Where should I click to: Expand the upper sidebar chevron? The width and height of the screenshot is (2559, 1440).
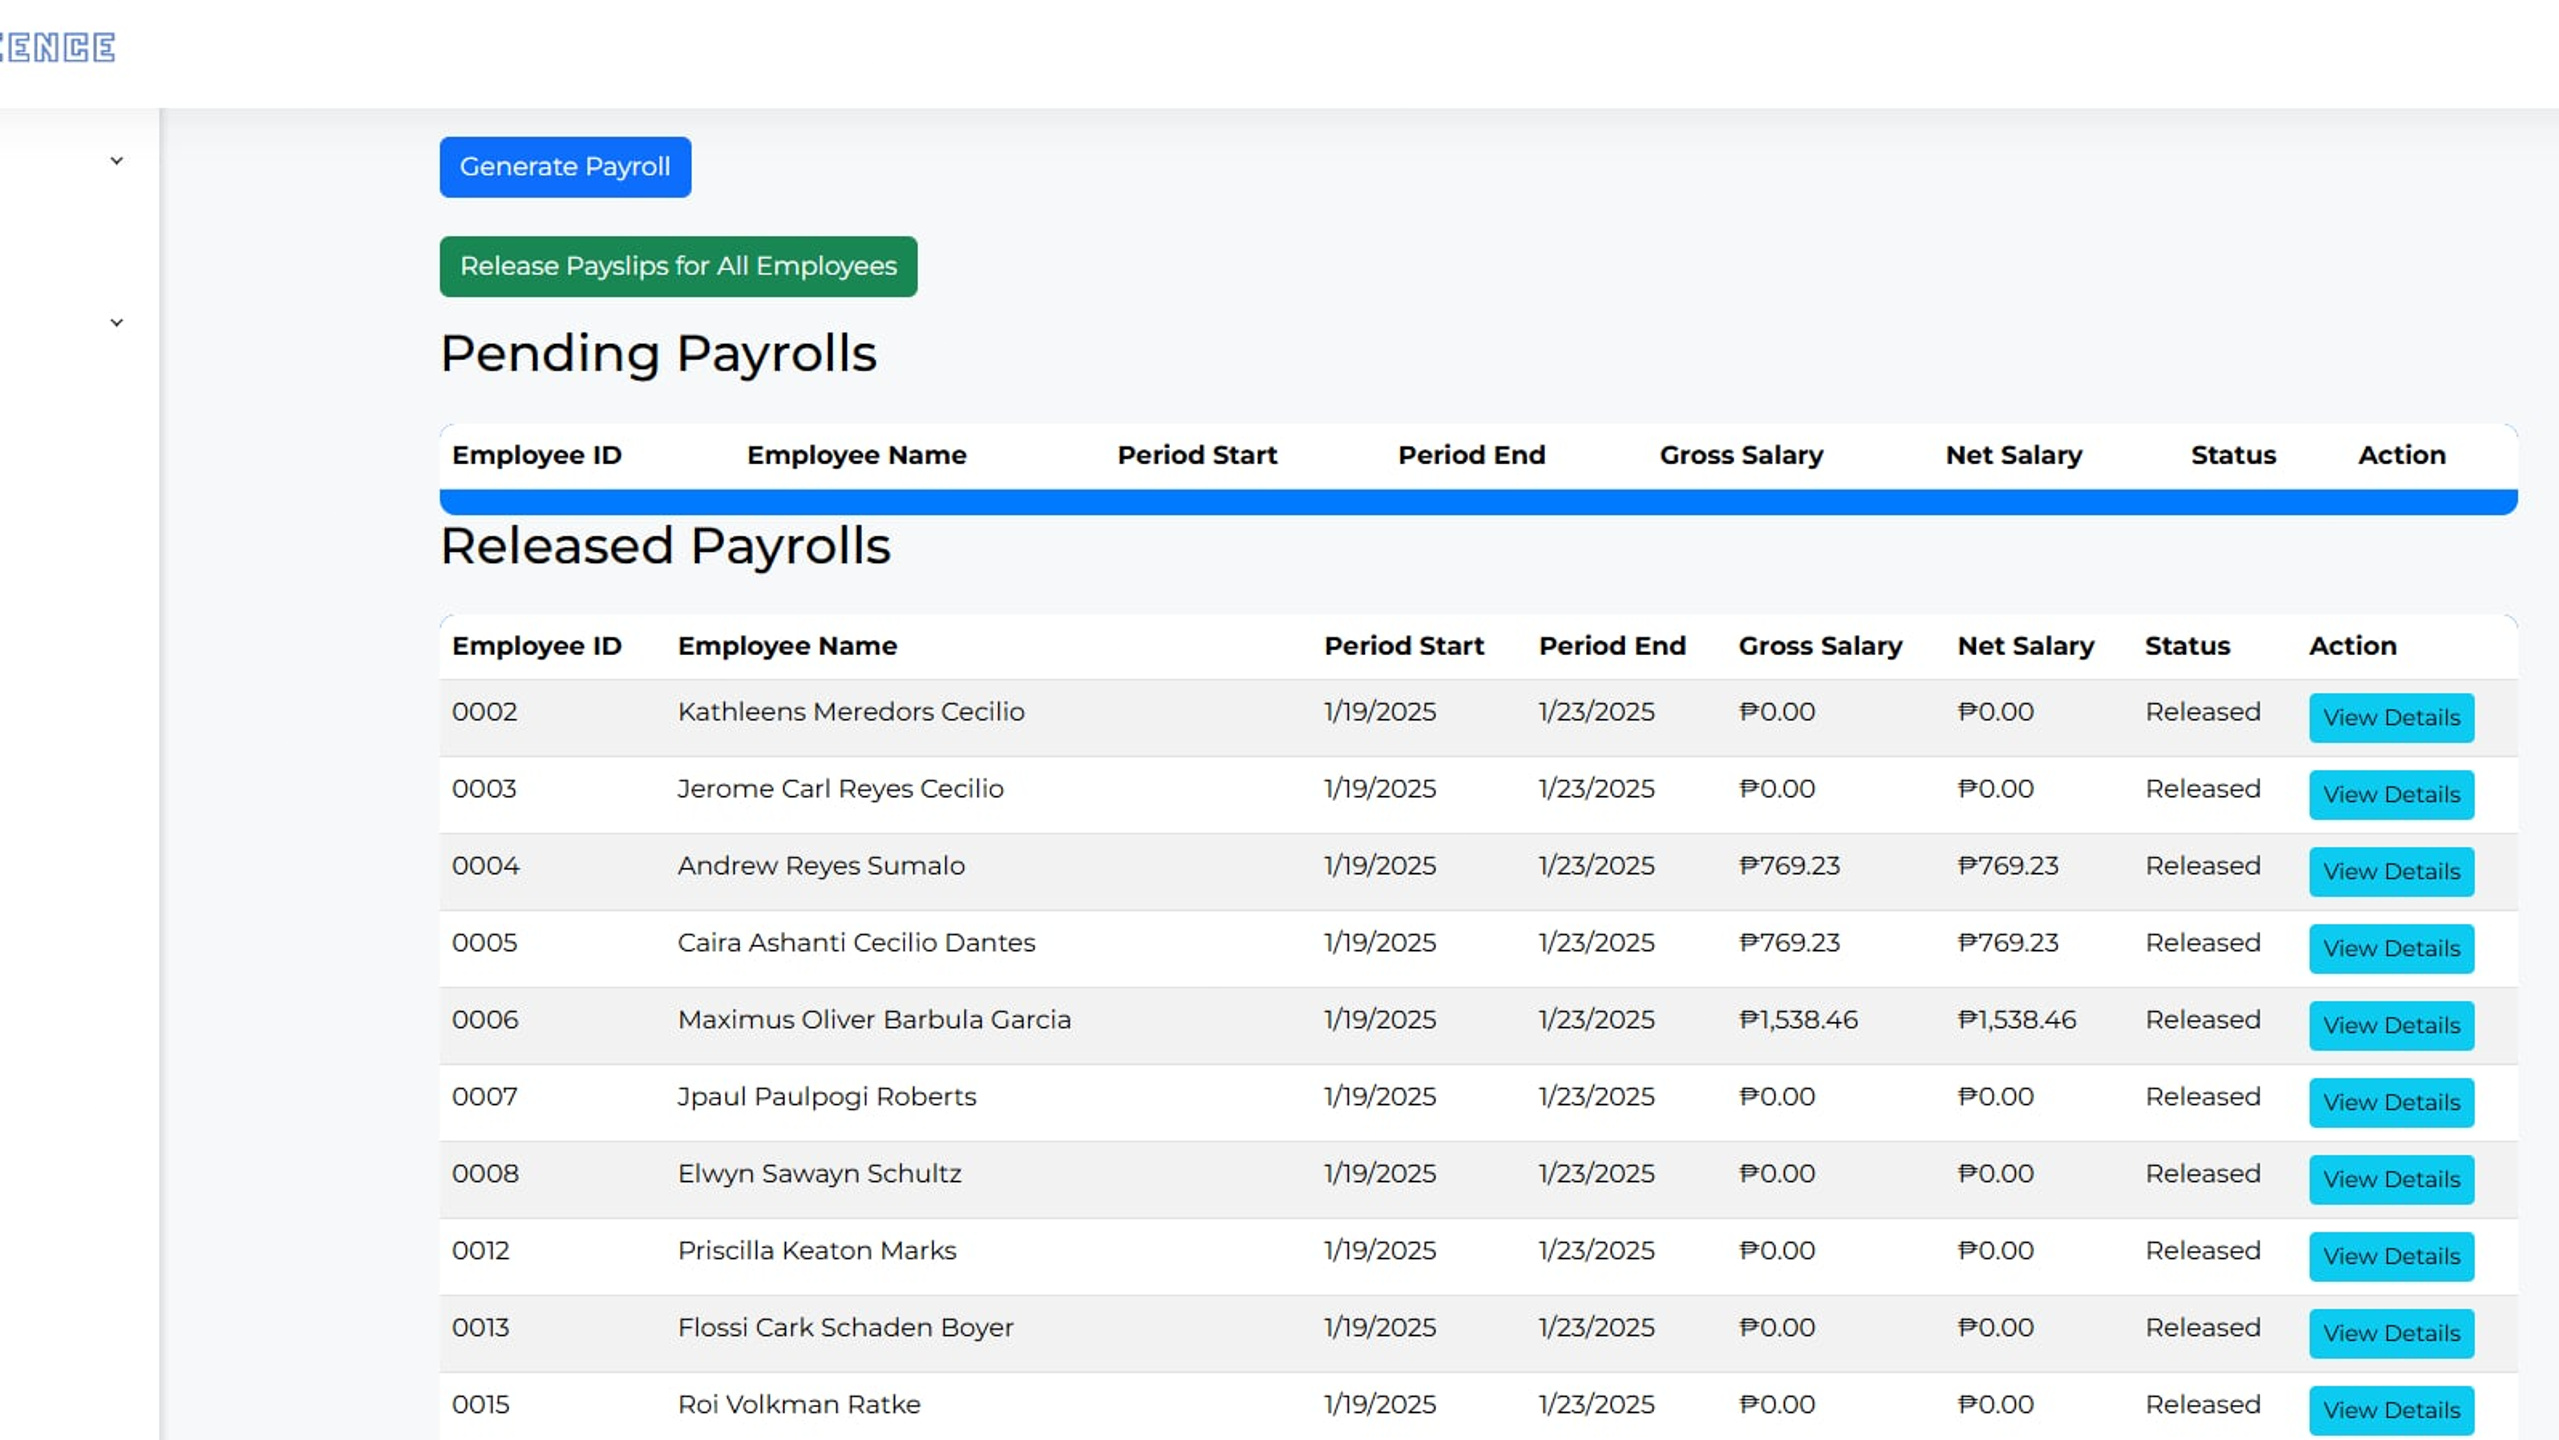point(117,161)
